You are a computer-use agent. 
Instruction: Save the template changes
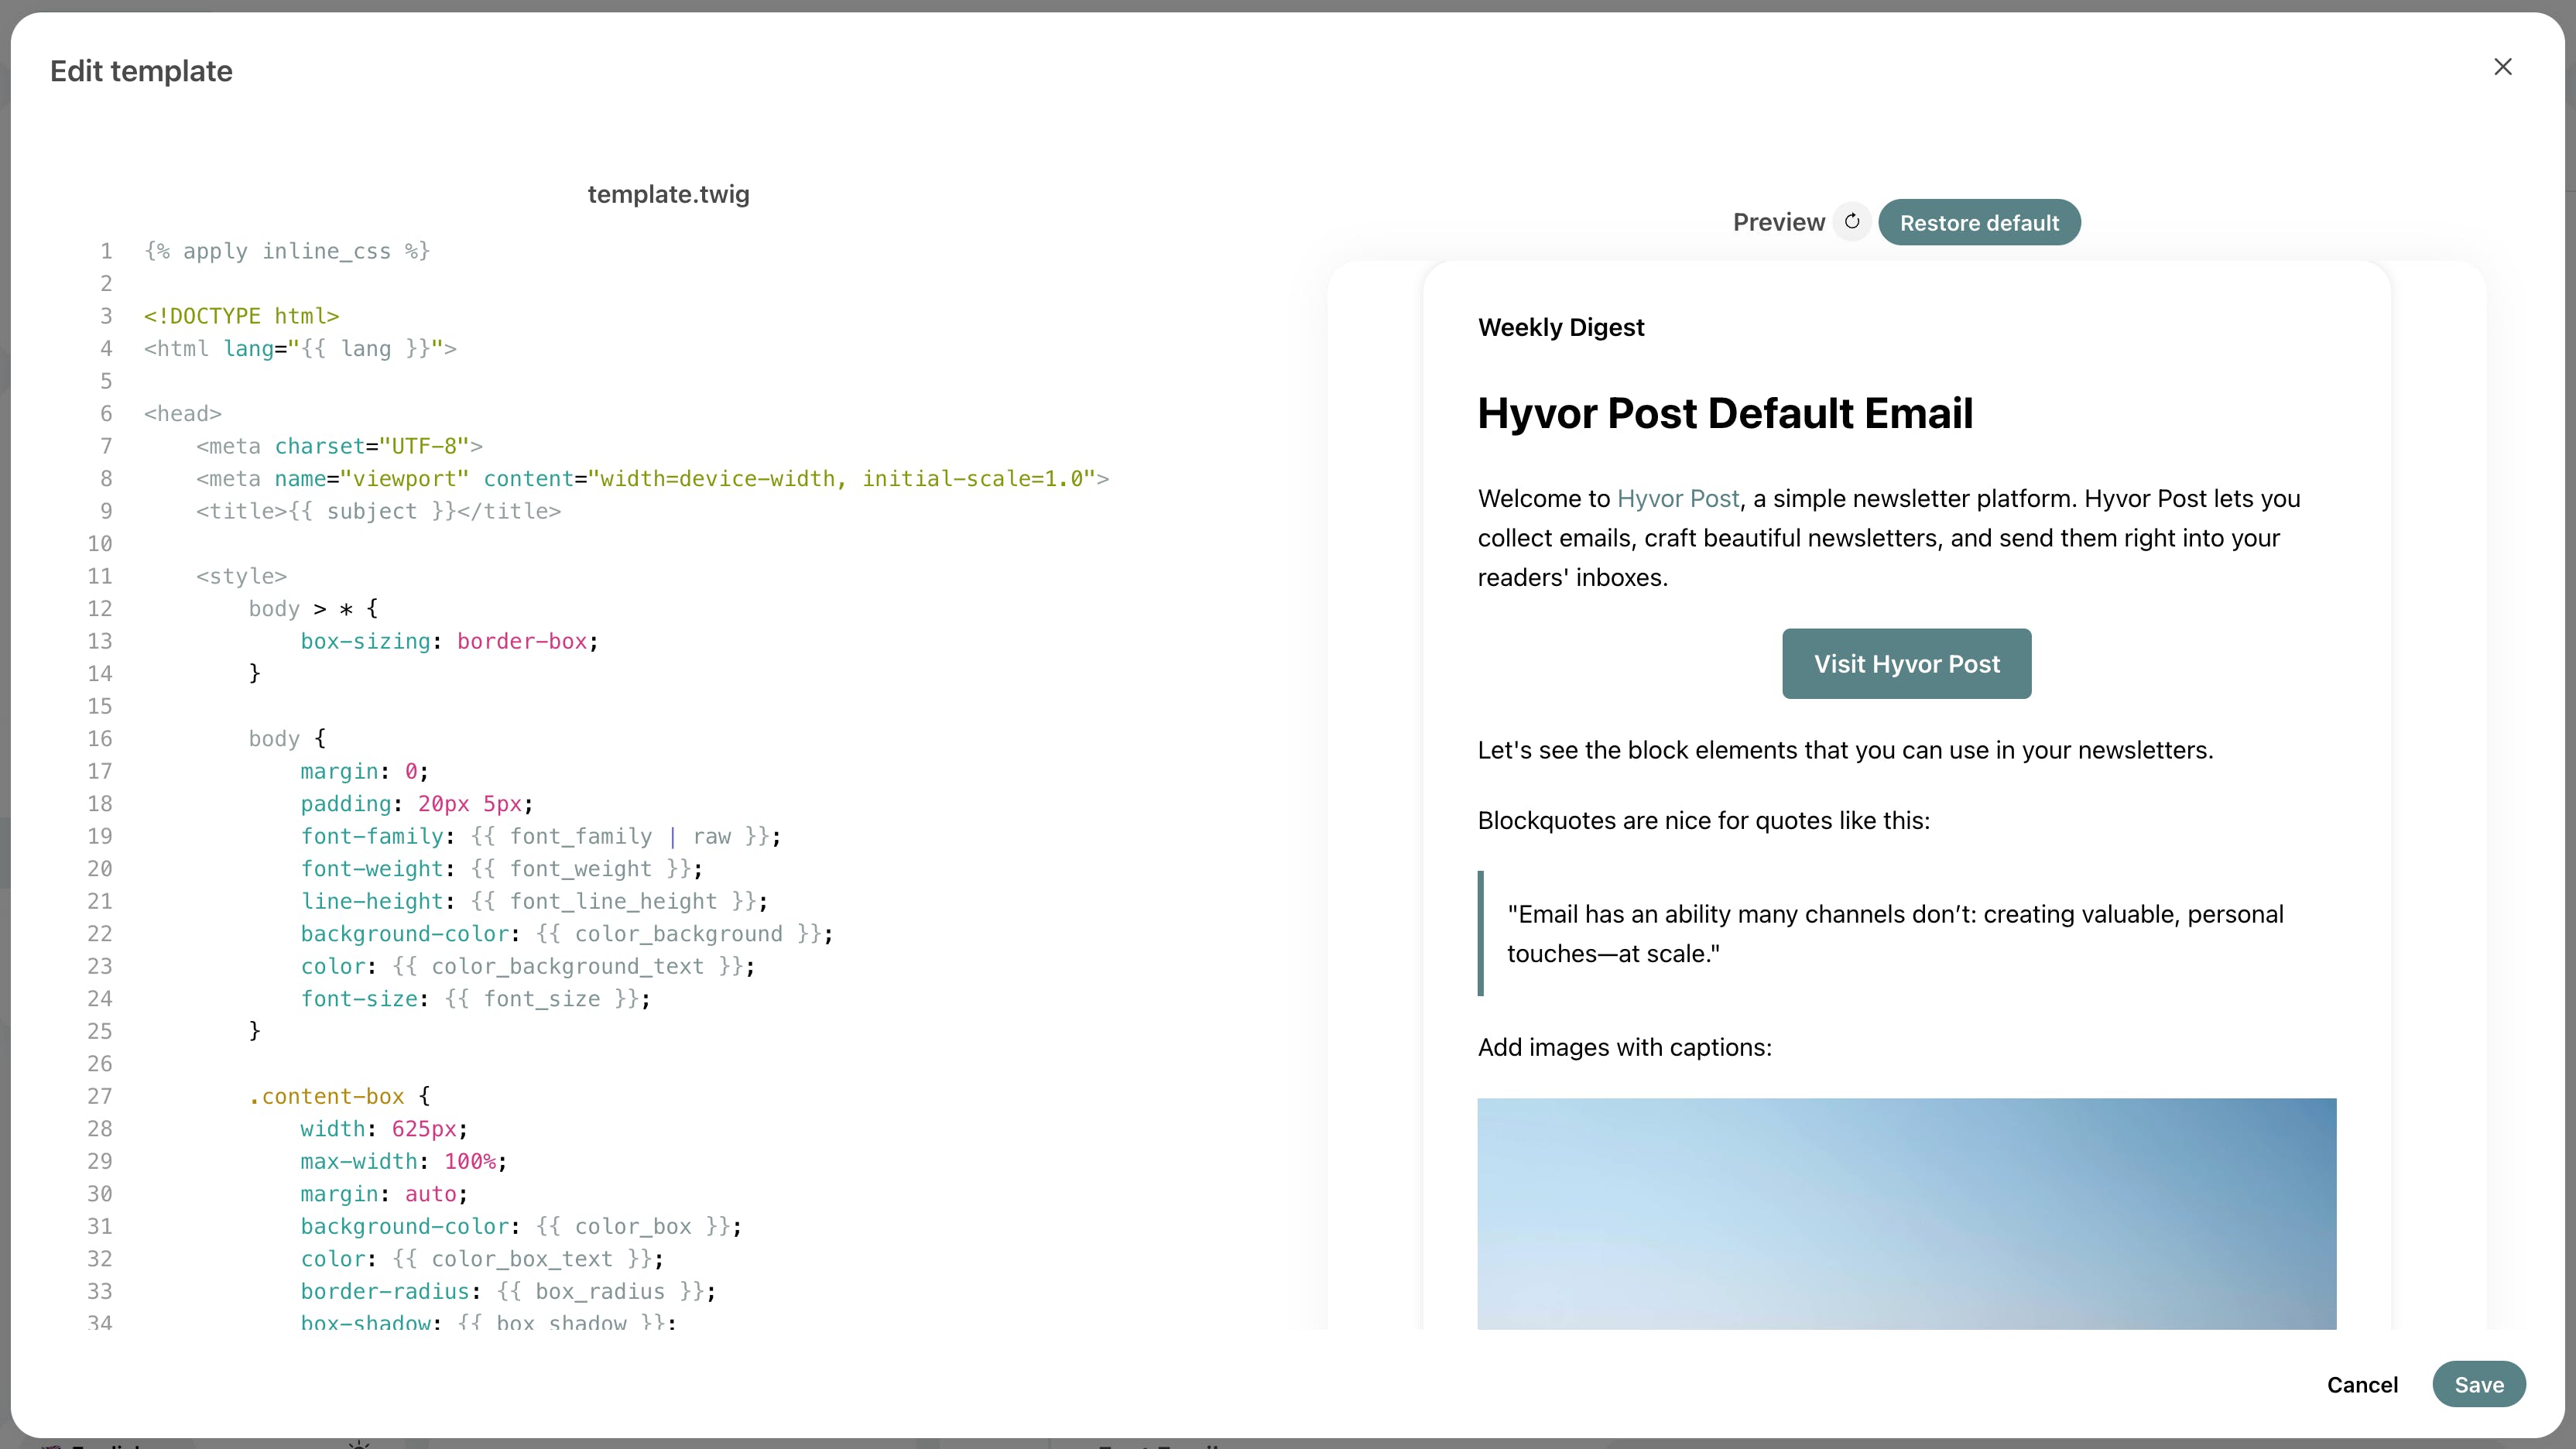click(x=2478, y=1384)
